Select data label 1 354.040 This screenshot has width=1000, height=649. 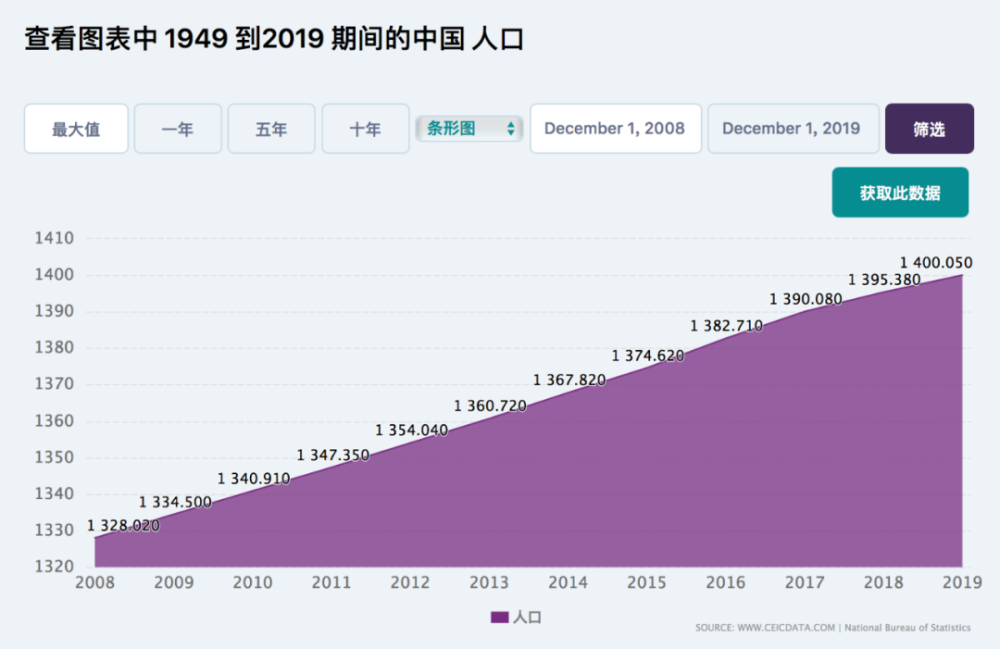tap(411, 430)
